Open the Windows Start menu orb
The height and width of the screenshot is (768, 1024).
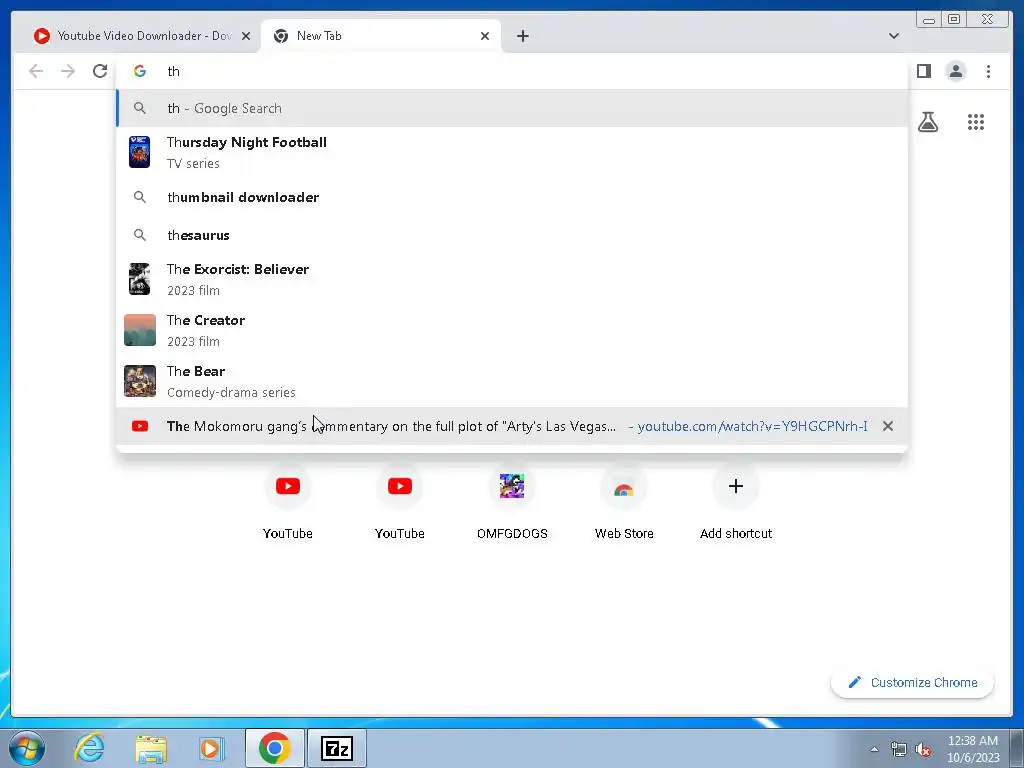click(x=27, y=748)
